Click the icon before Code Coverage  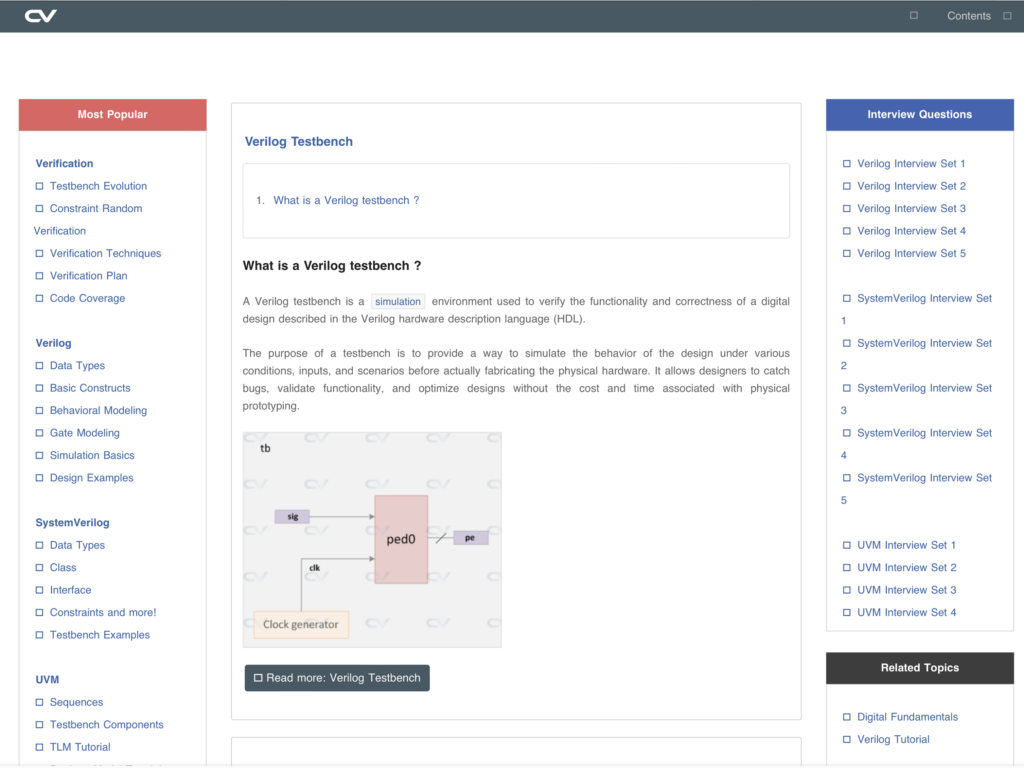[x=40, y=298]
